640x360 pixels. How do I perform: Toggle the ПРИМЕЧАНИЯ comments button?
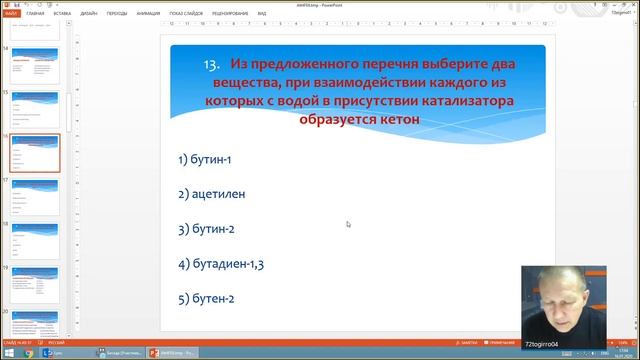tap(499, 342)
